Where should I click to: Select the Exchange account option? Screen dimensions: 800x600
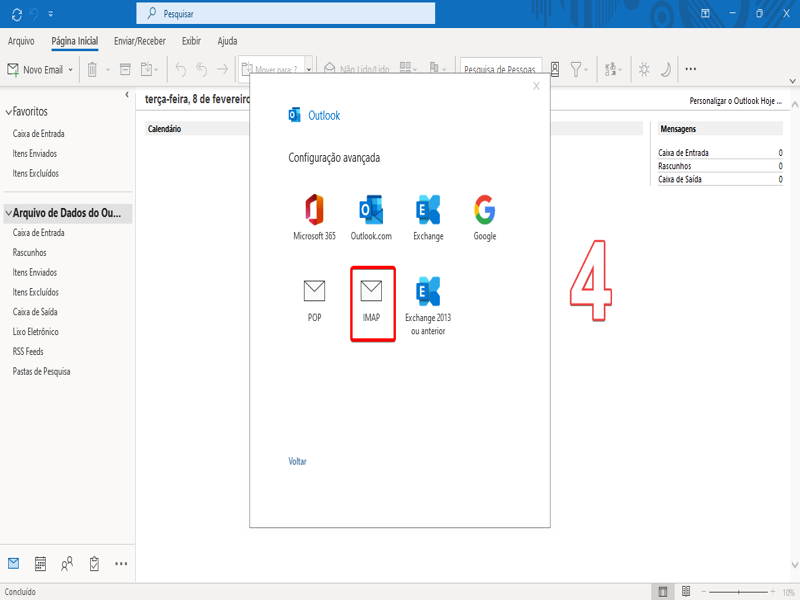[428, 217]
